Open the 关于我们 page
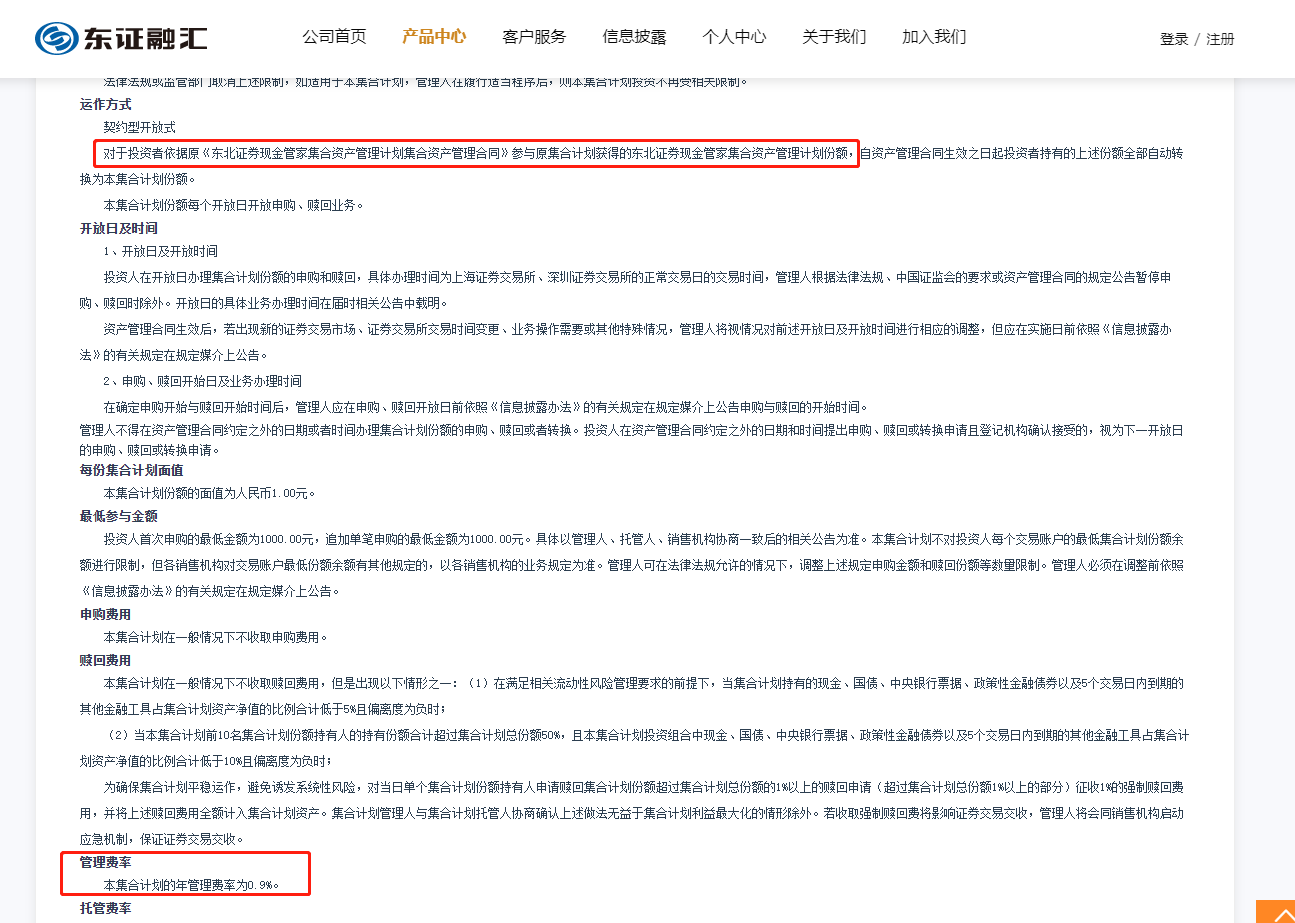Screen dimensions: 1295x923 pos(834,37)
